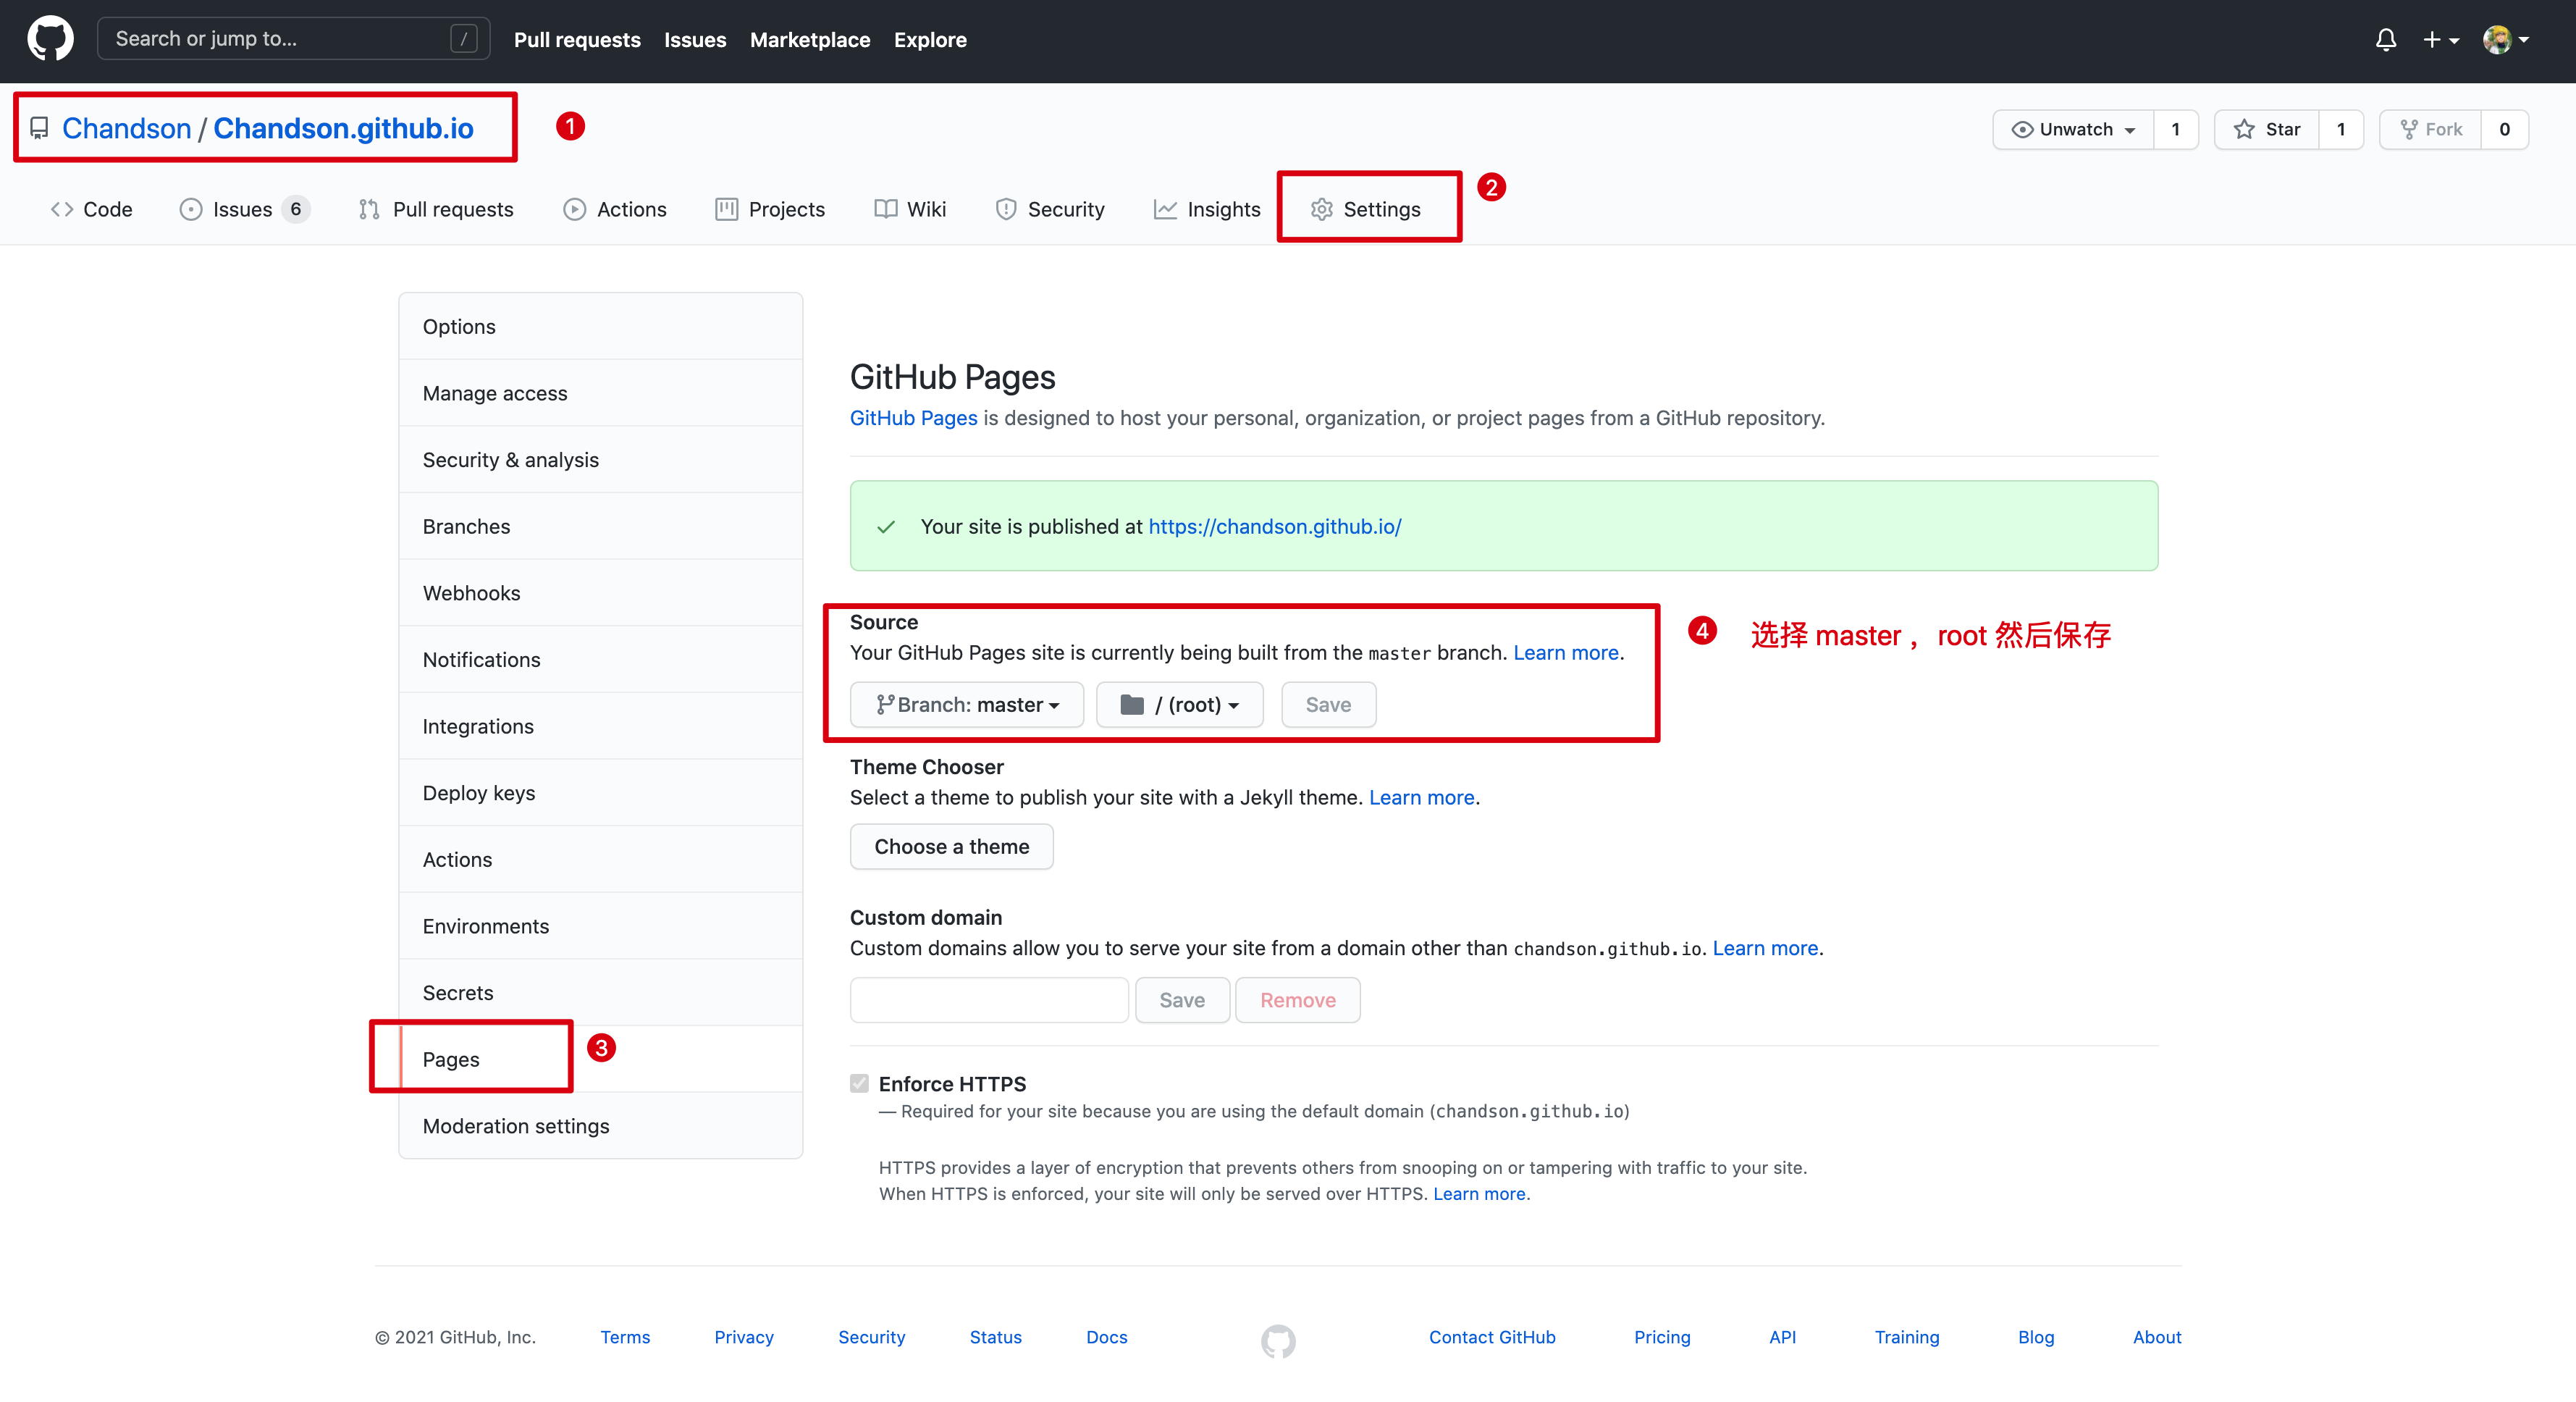
Task: Expand the root folder dropdown
Action: tap(1179, 702)
